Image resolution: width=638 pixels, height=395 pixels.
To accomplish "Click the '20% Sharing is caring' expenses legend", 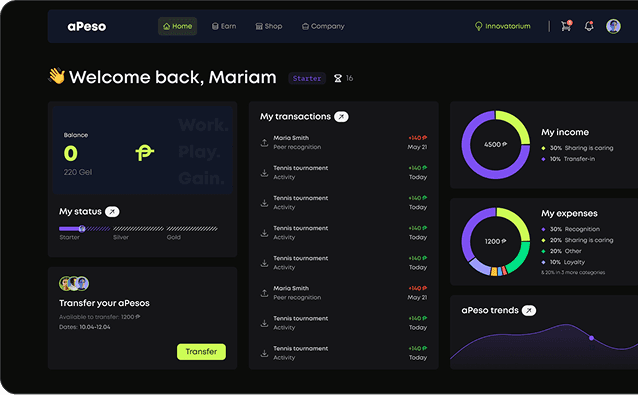I will (577, 240).
